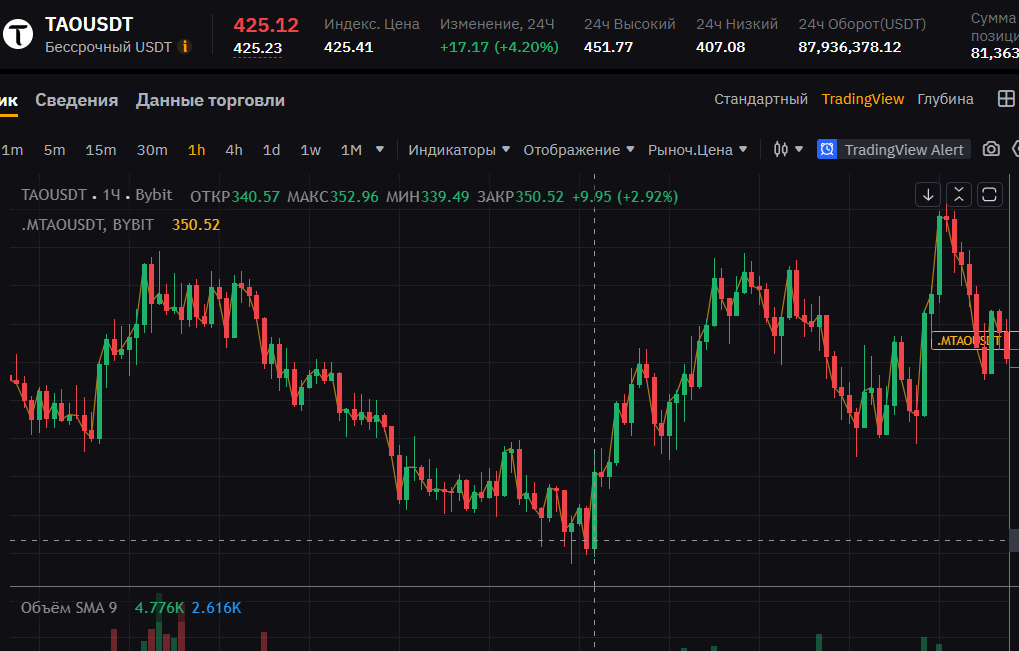Image resolution: width=1019 pixels, height=651 pixels.
Task: Select the 30m timeframe
Action: click(152, 150)
